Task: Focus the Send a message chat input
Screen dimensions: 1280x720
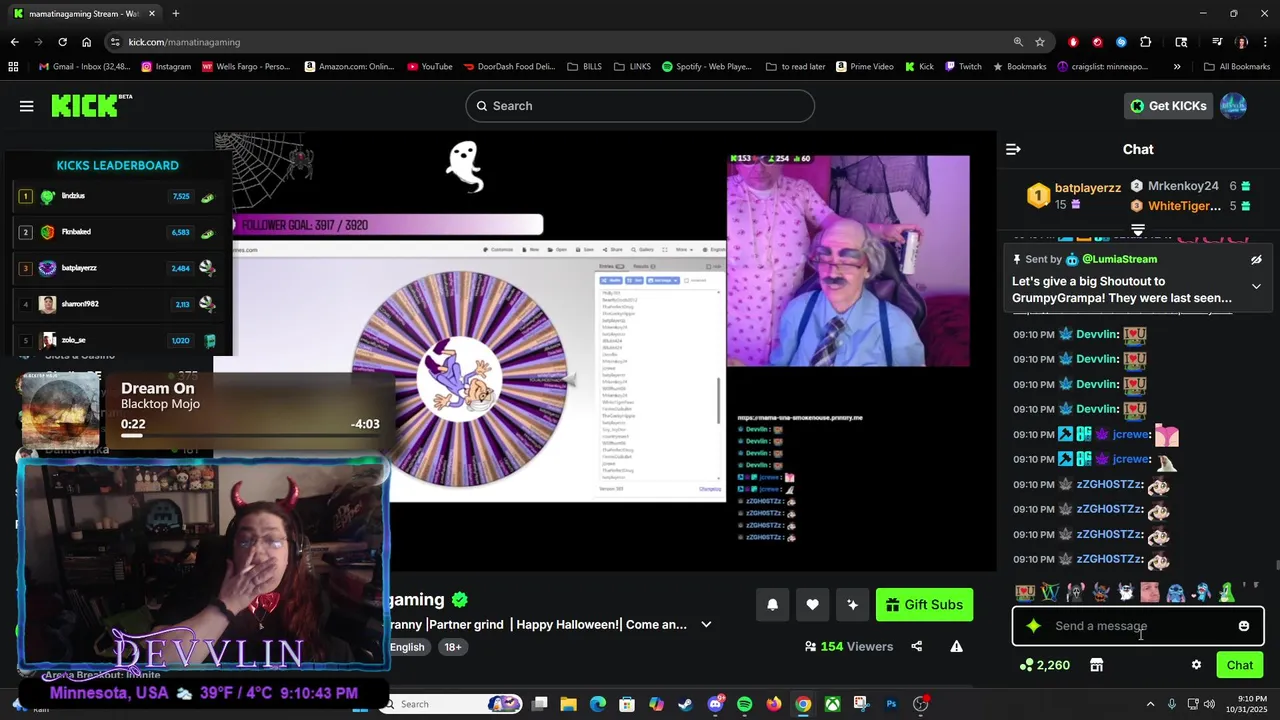Action: coord(1138,626)
